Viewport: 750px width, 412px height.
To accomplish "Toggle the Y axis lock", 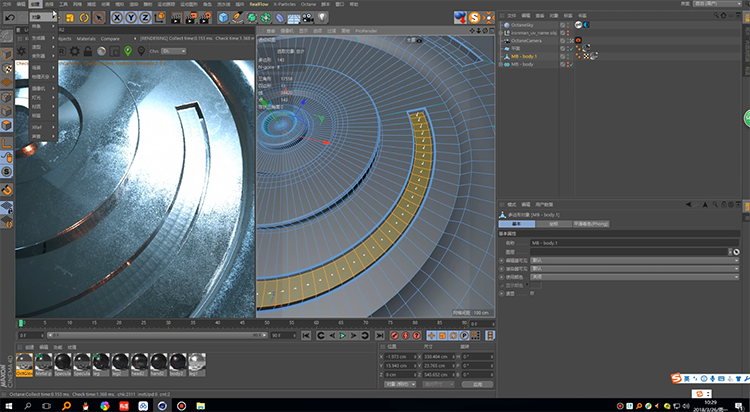I will 131,18.
